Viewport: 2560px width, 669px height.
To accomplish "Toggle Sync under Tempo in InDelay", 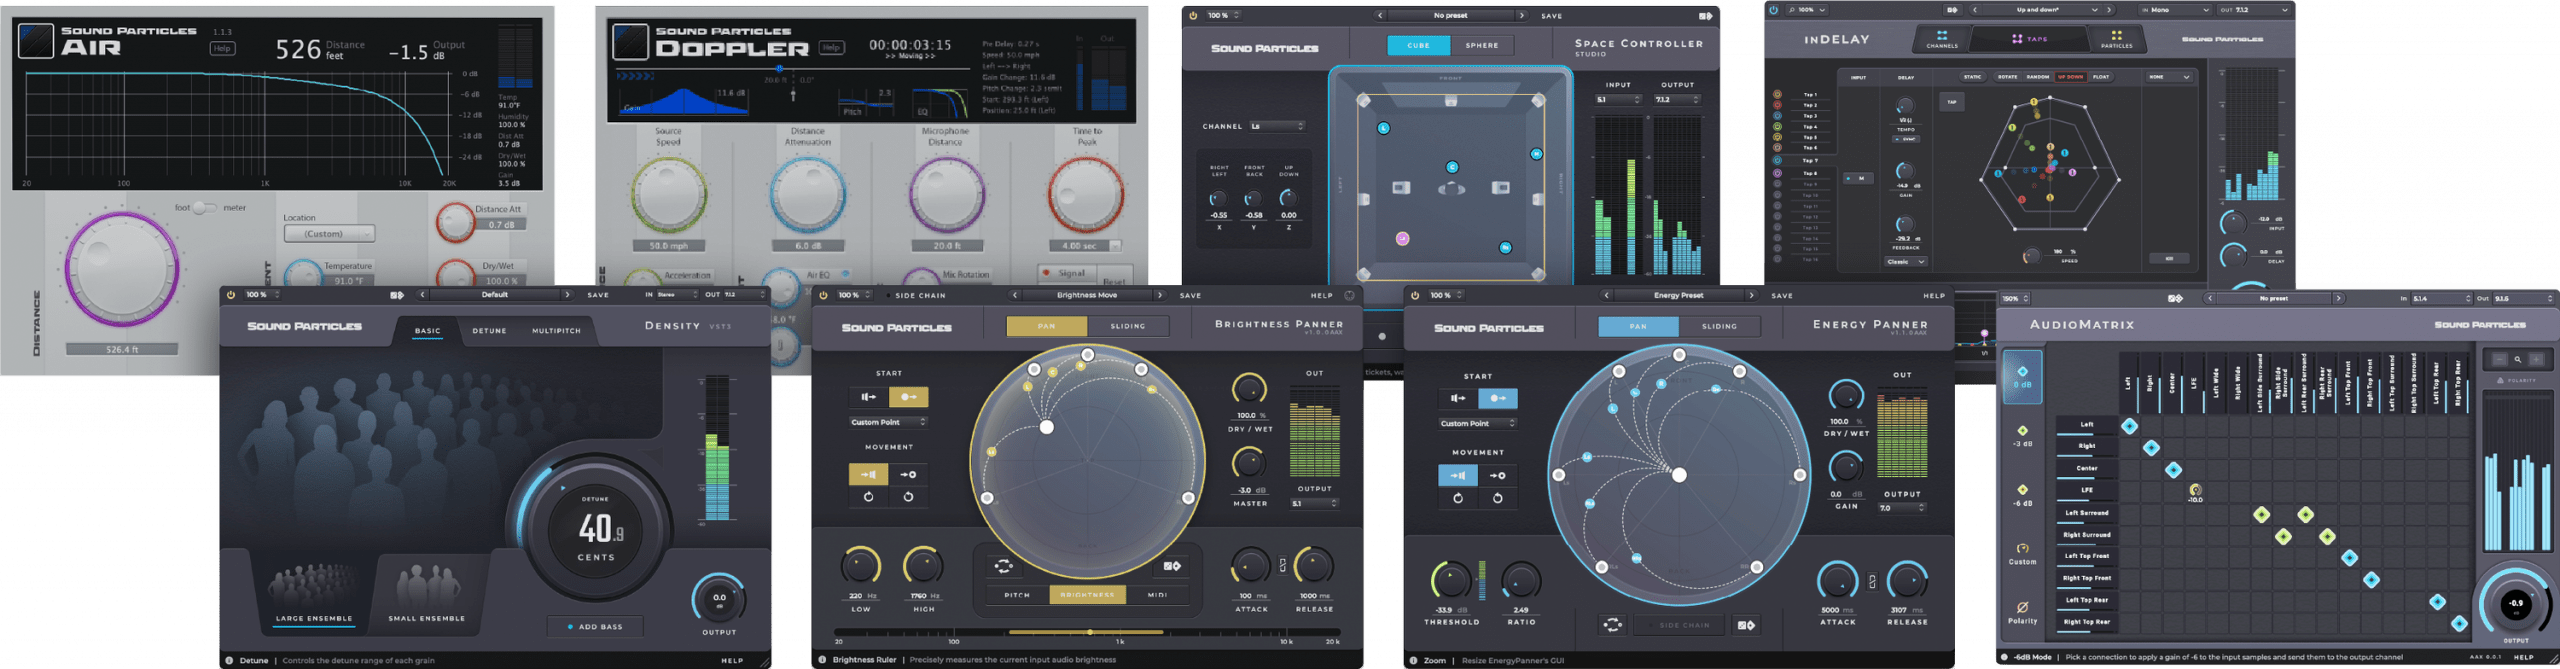I will click(1905, 139).
